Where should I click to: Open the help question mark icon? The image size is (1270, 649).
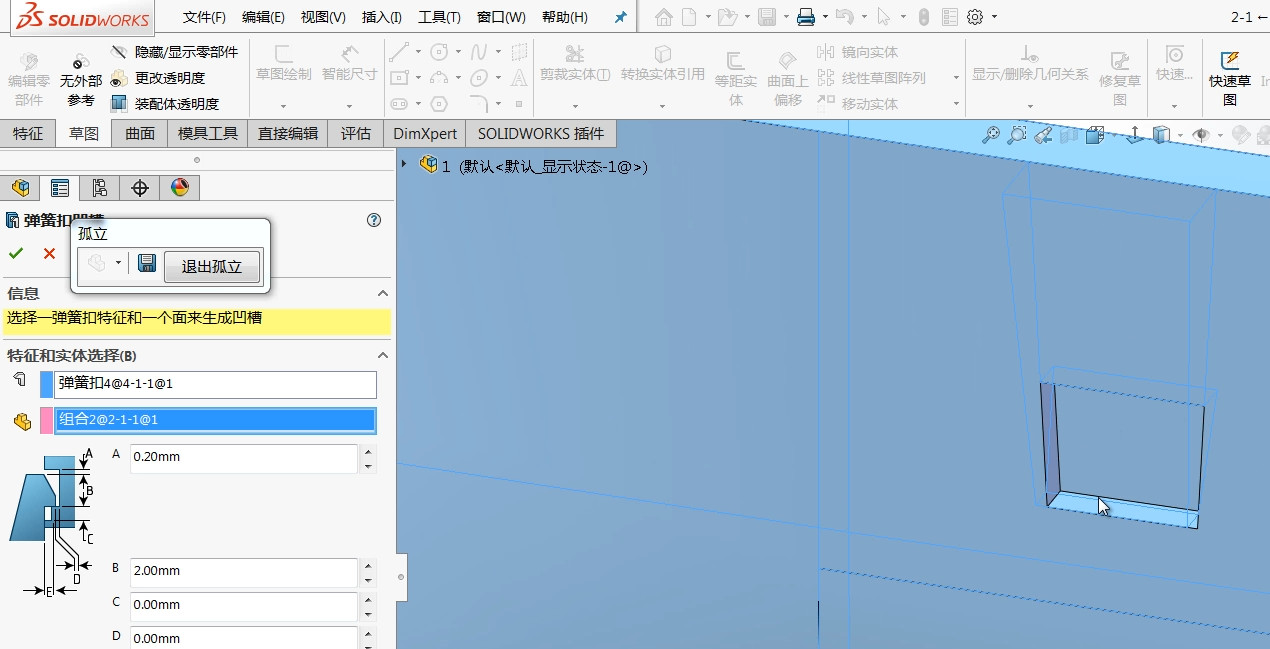point(374,221)
